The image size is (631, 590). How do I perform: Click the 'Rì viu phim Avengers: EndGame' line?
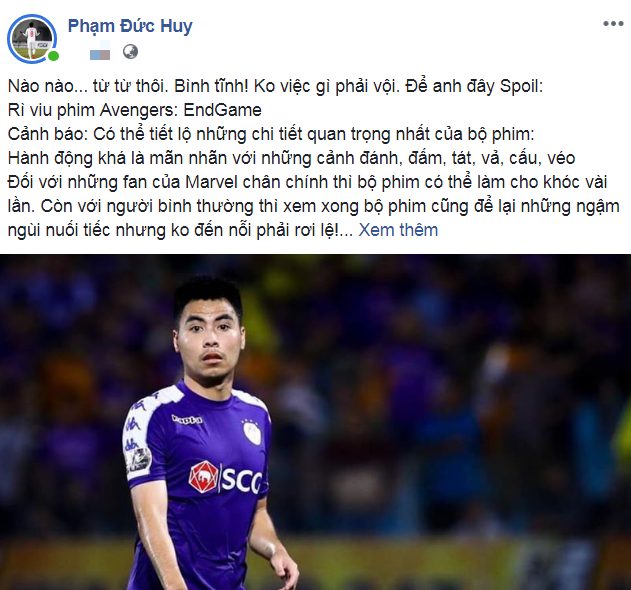[x=135, y=110]
